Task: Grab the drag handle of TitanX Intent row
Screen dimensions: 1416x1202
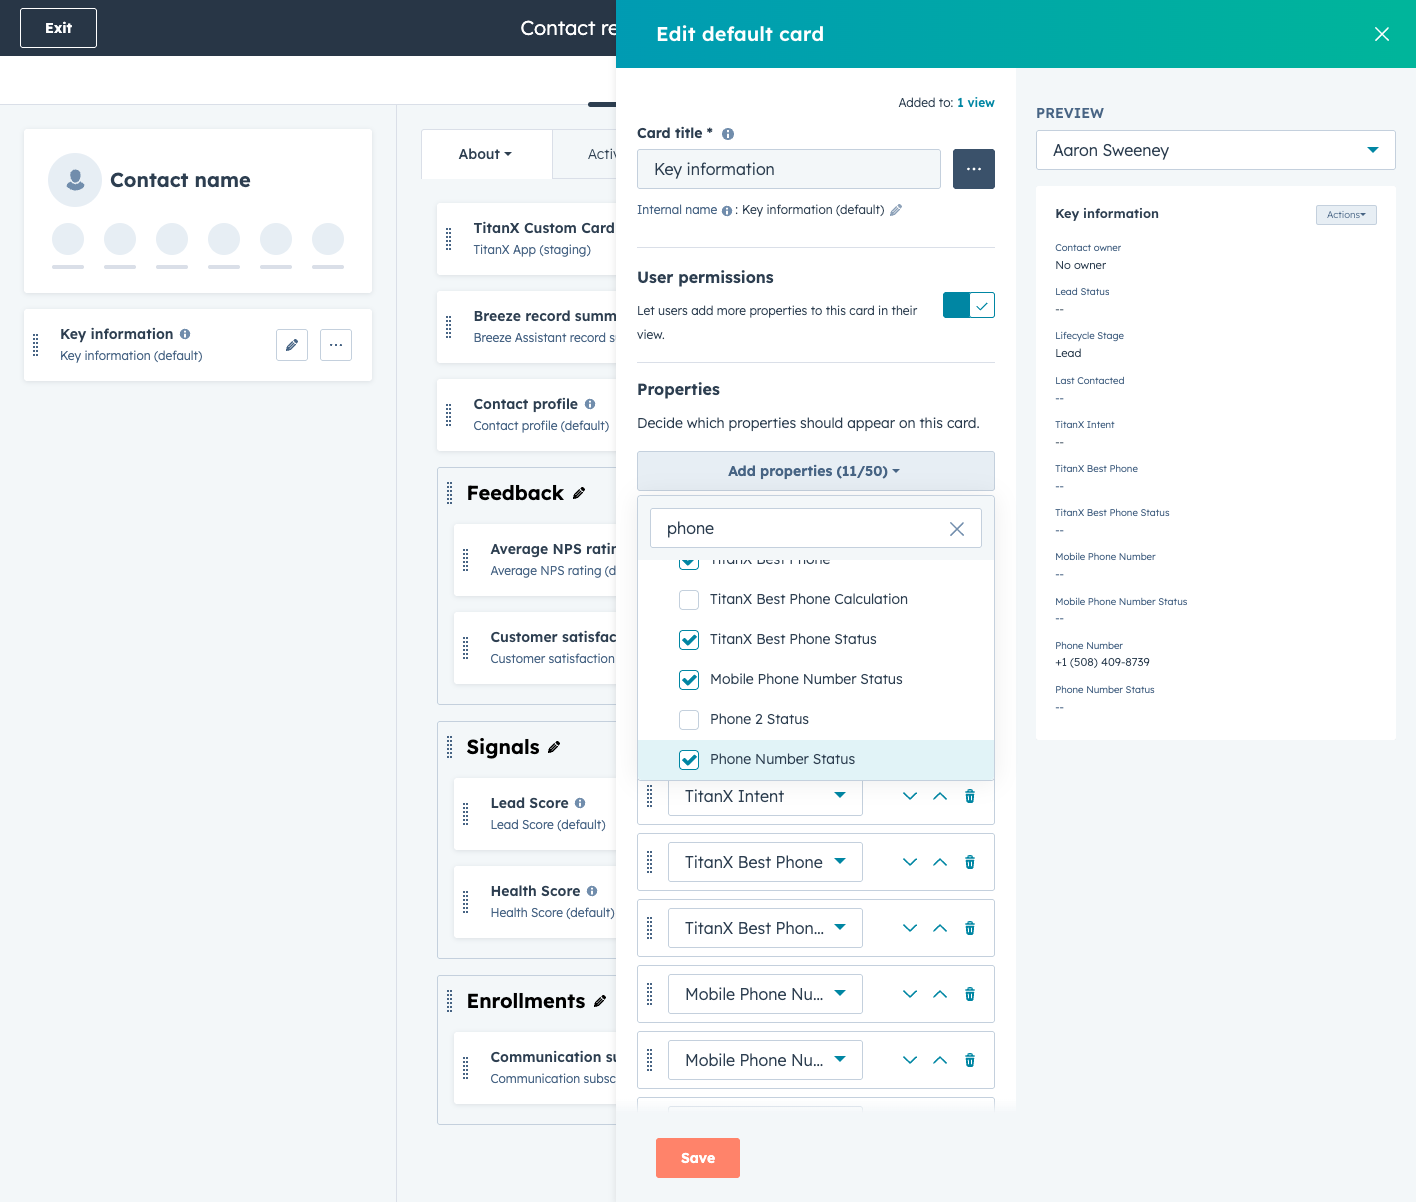Action: pyautogui.click(x=650, y=796)
